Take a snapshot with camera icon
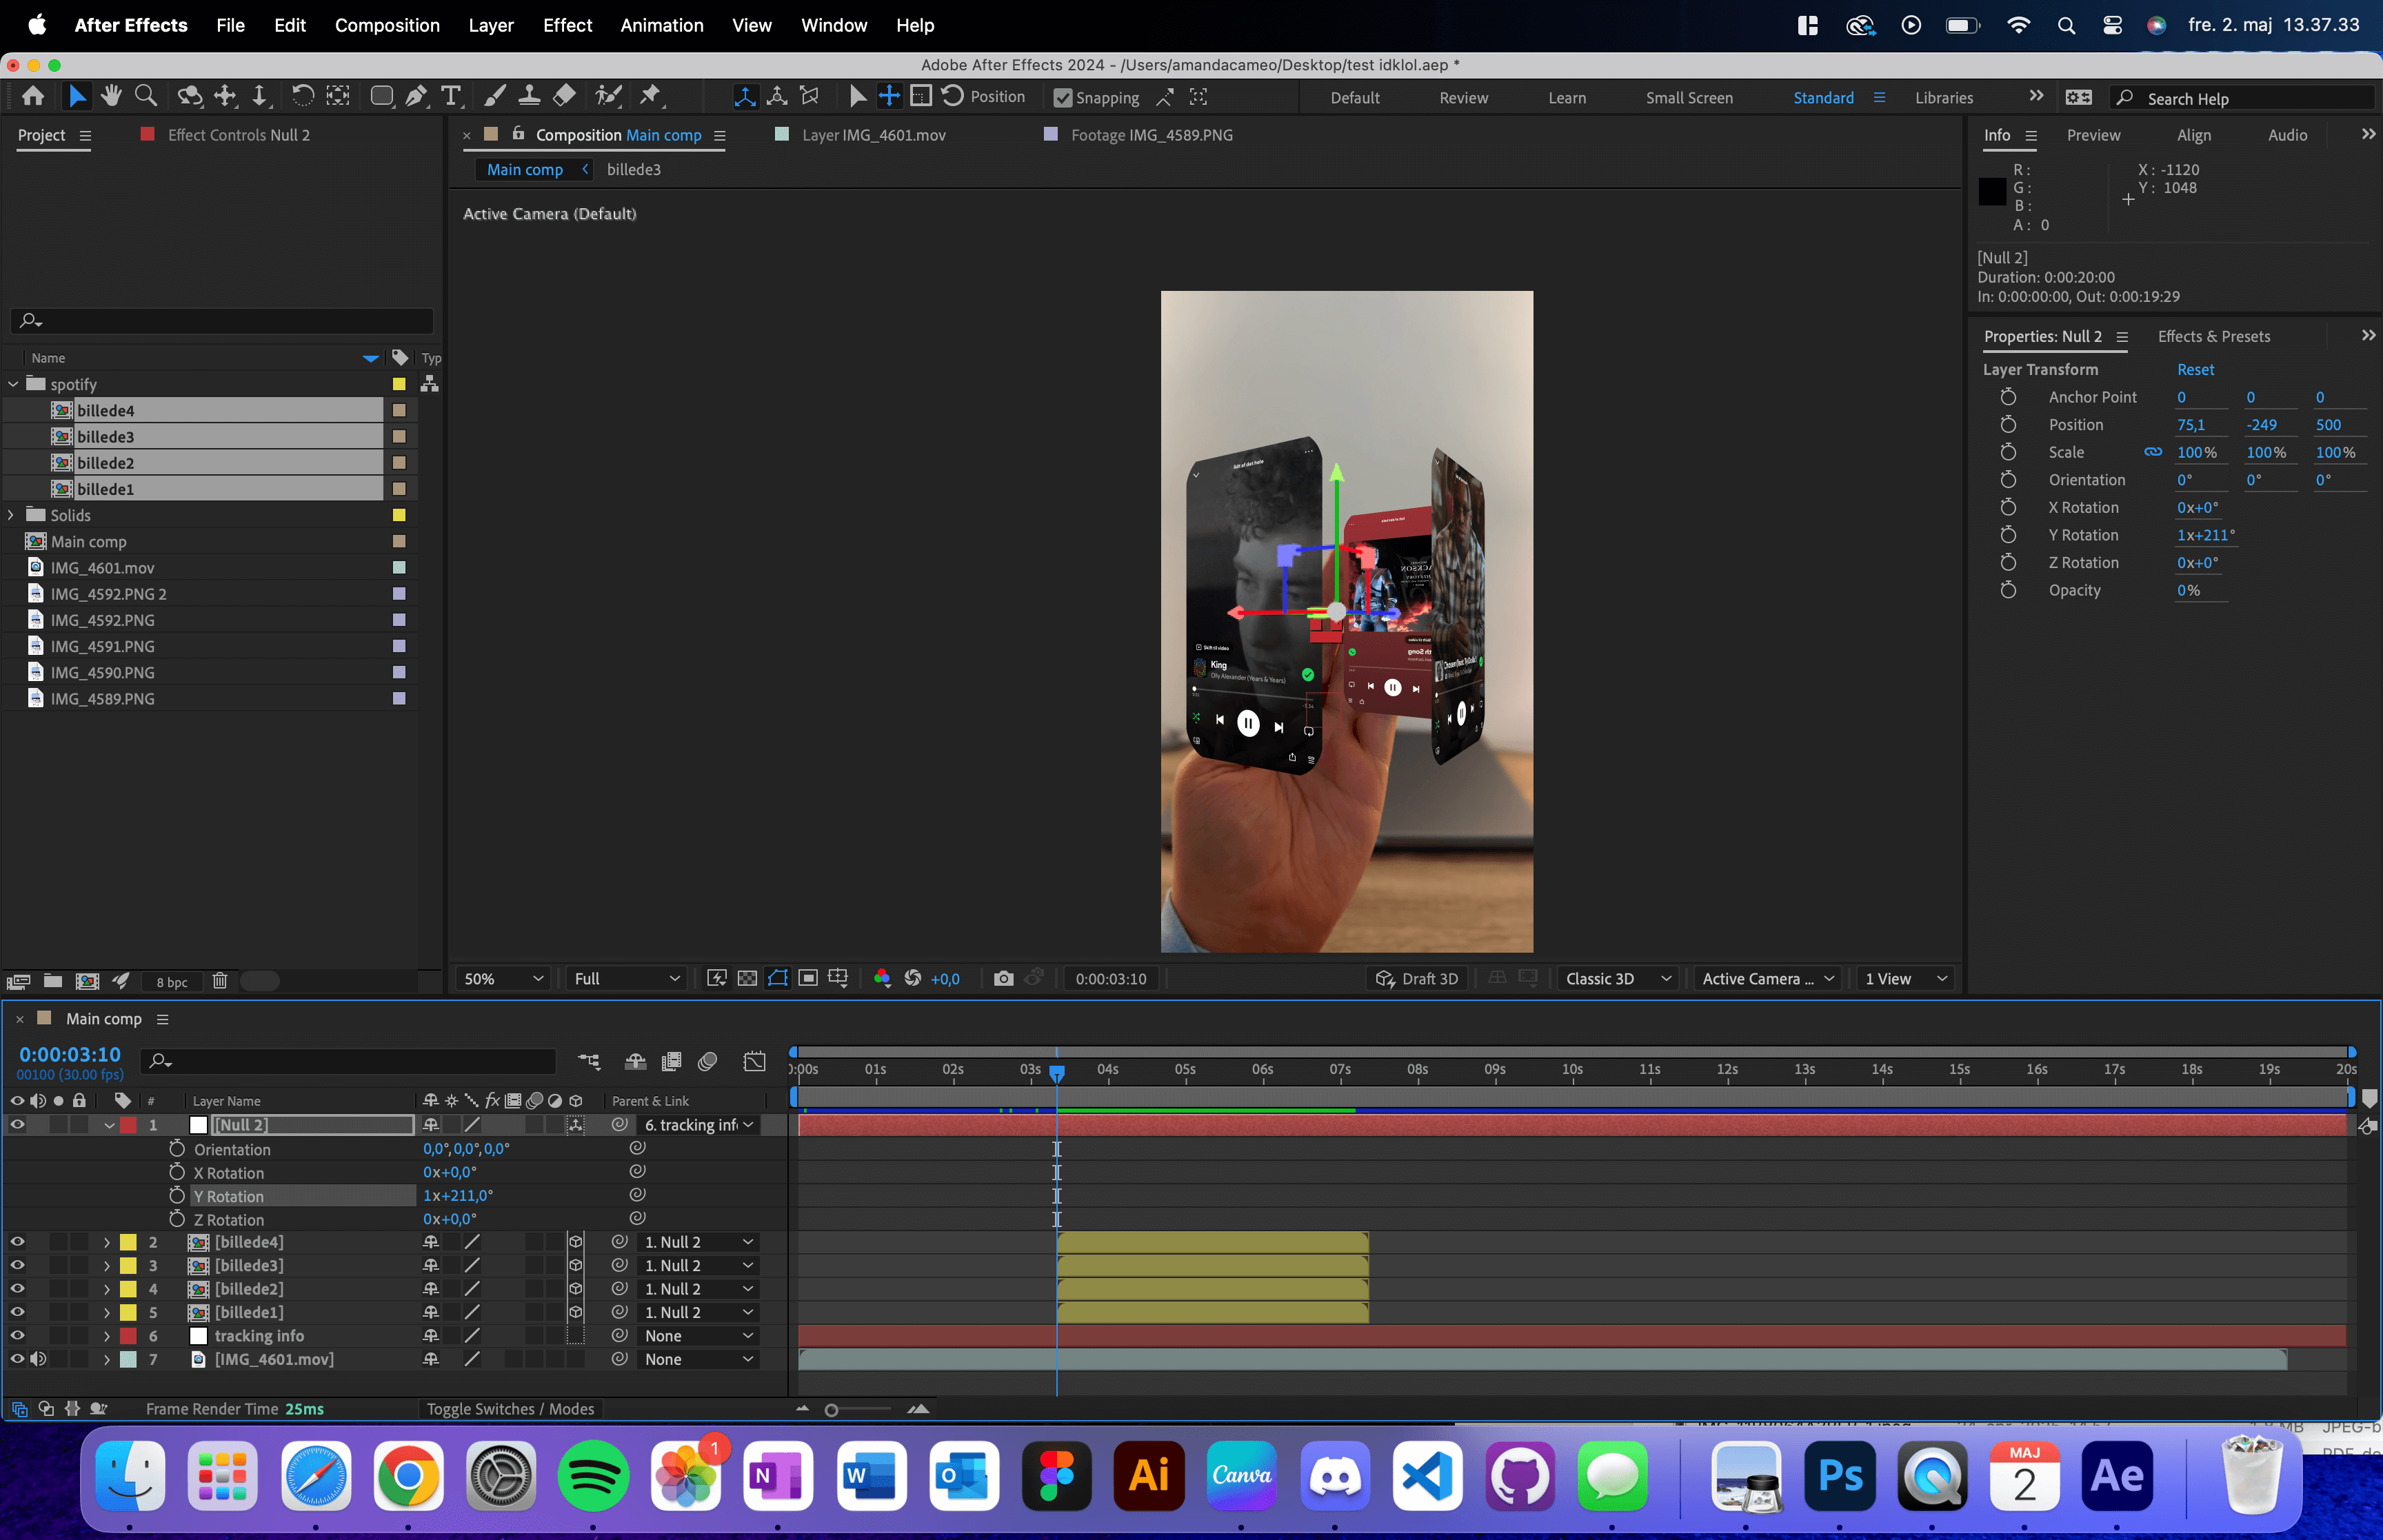 [x=1003, y=978]
